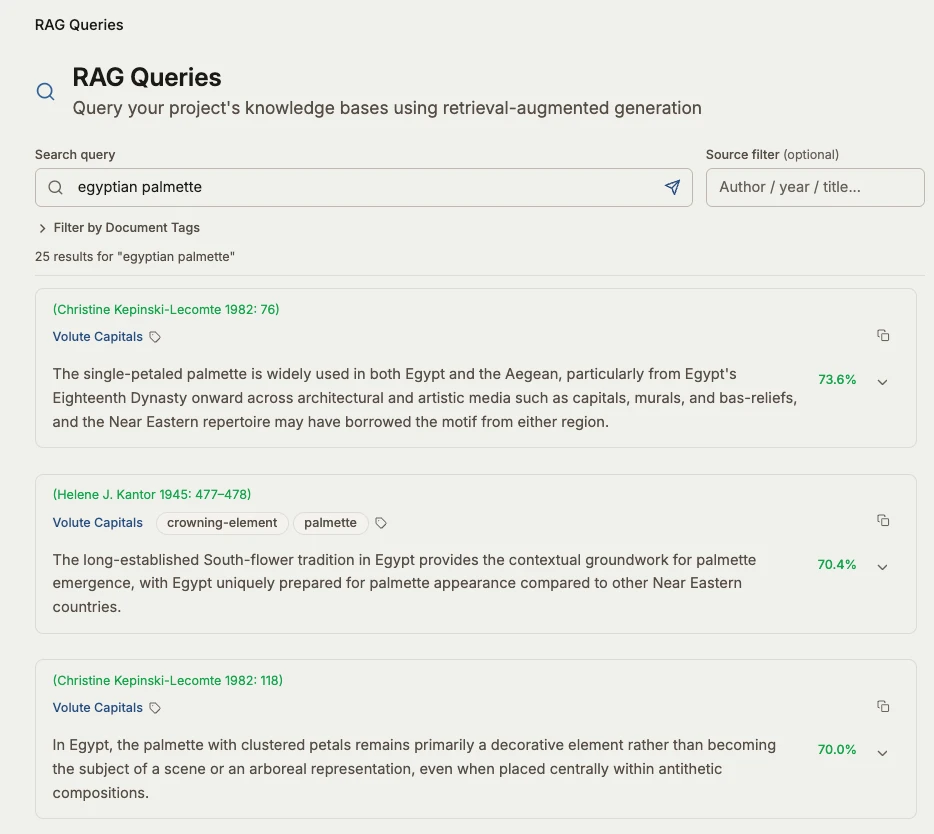Expand the 70.4% result card
Image resolution: width=934 pixels, height=834 pixels.
(883, 567)
